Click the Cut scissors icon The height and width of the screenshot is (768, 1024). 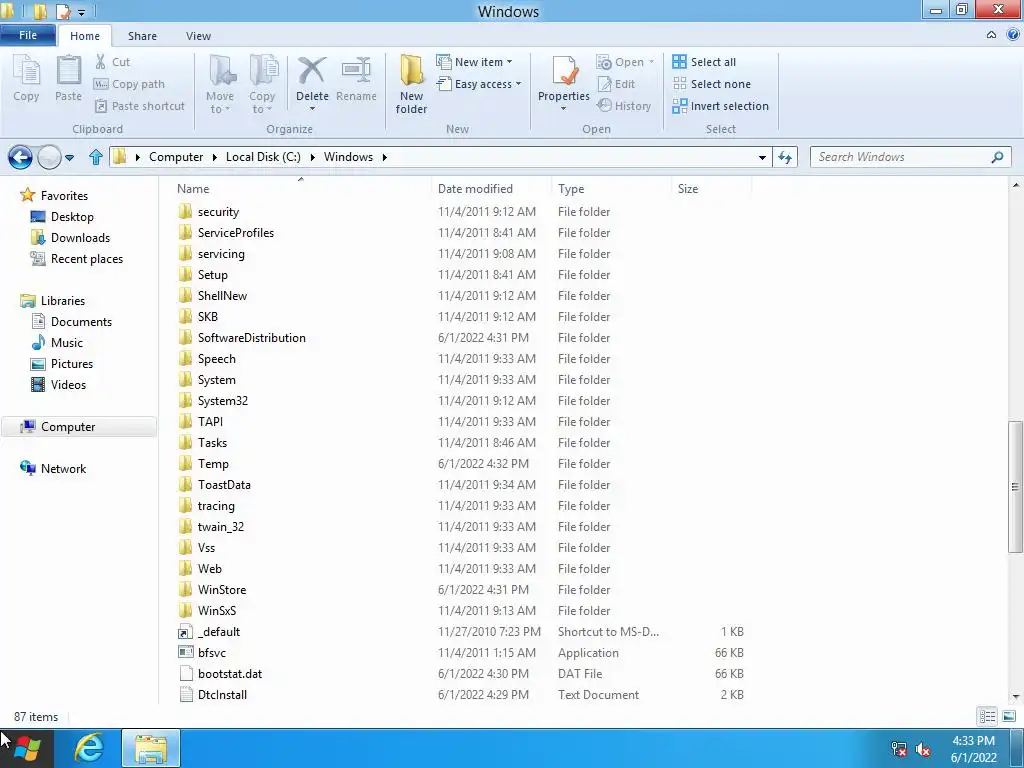tap(101, 61)
